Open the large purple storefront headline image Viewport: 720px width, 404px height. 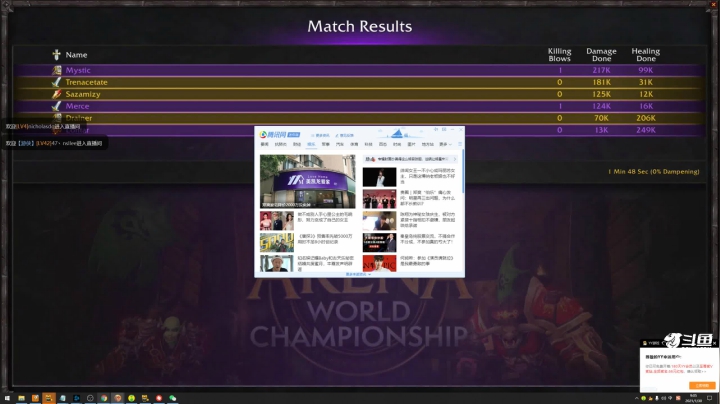tap(308, 181)
